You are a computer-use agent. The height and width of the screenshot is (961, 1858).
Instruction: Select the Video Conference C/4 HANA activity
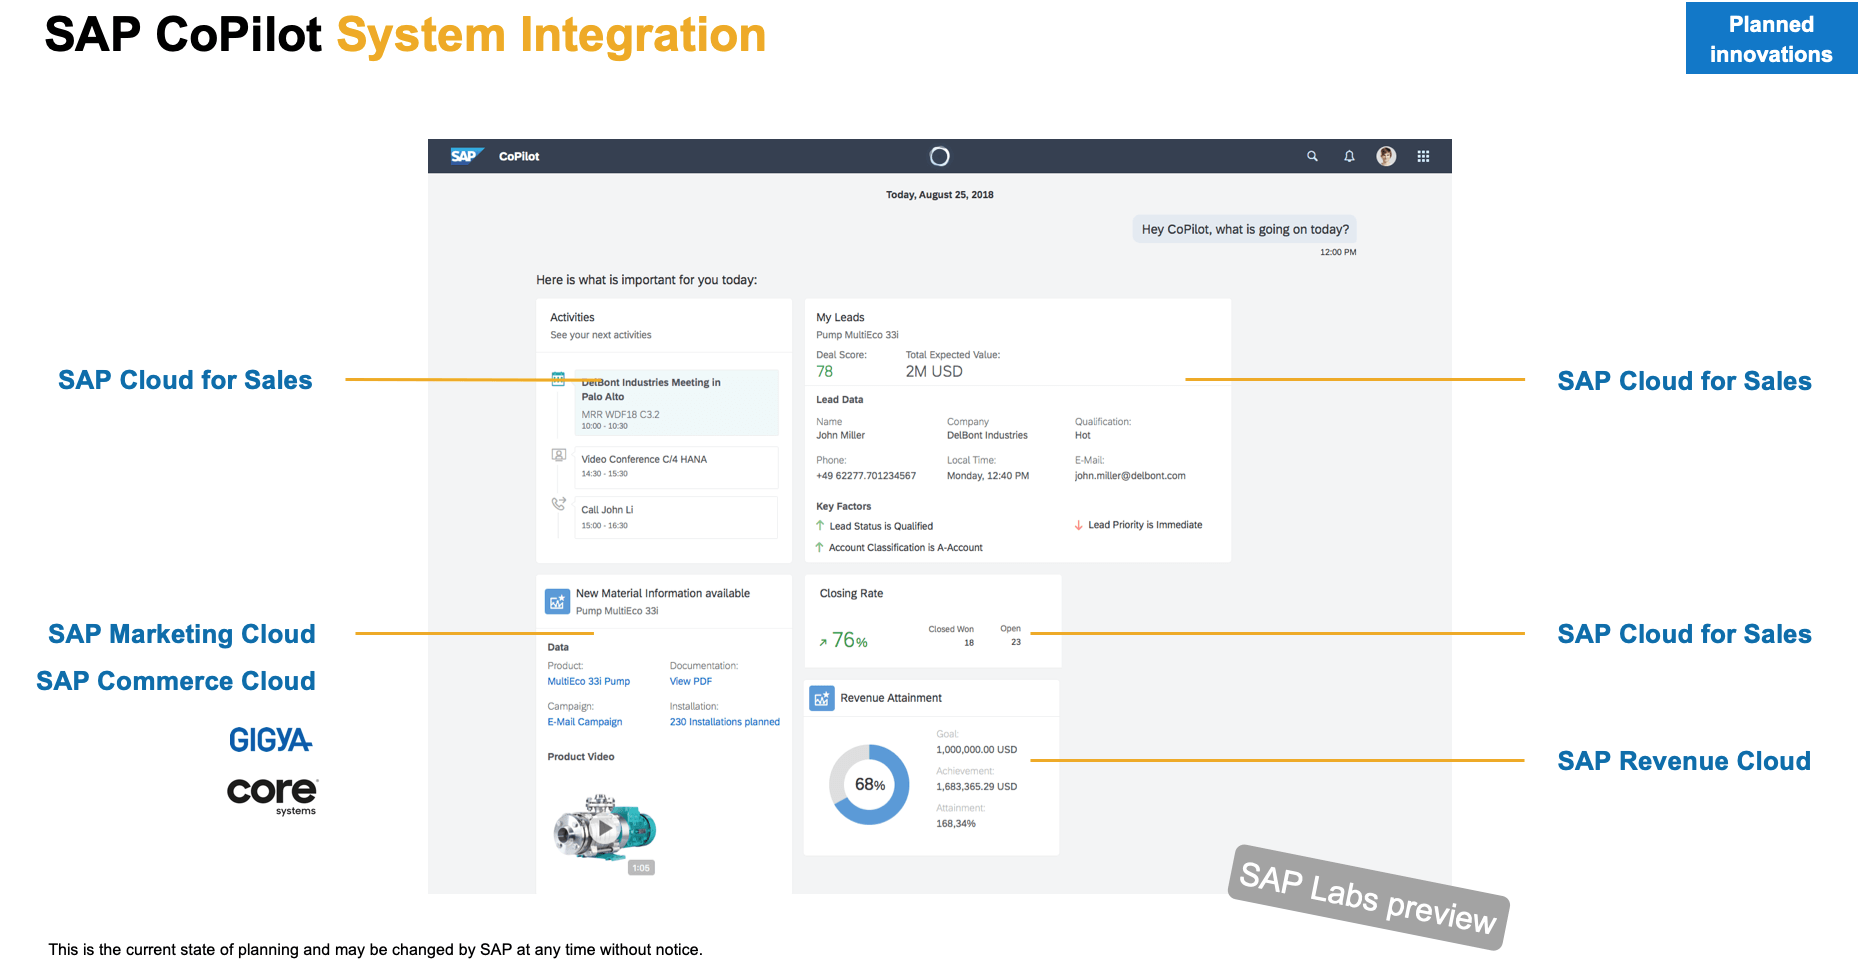pyautogui.click(x=676, y=467)
